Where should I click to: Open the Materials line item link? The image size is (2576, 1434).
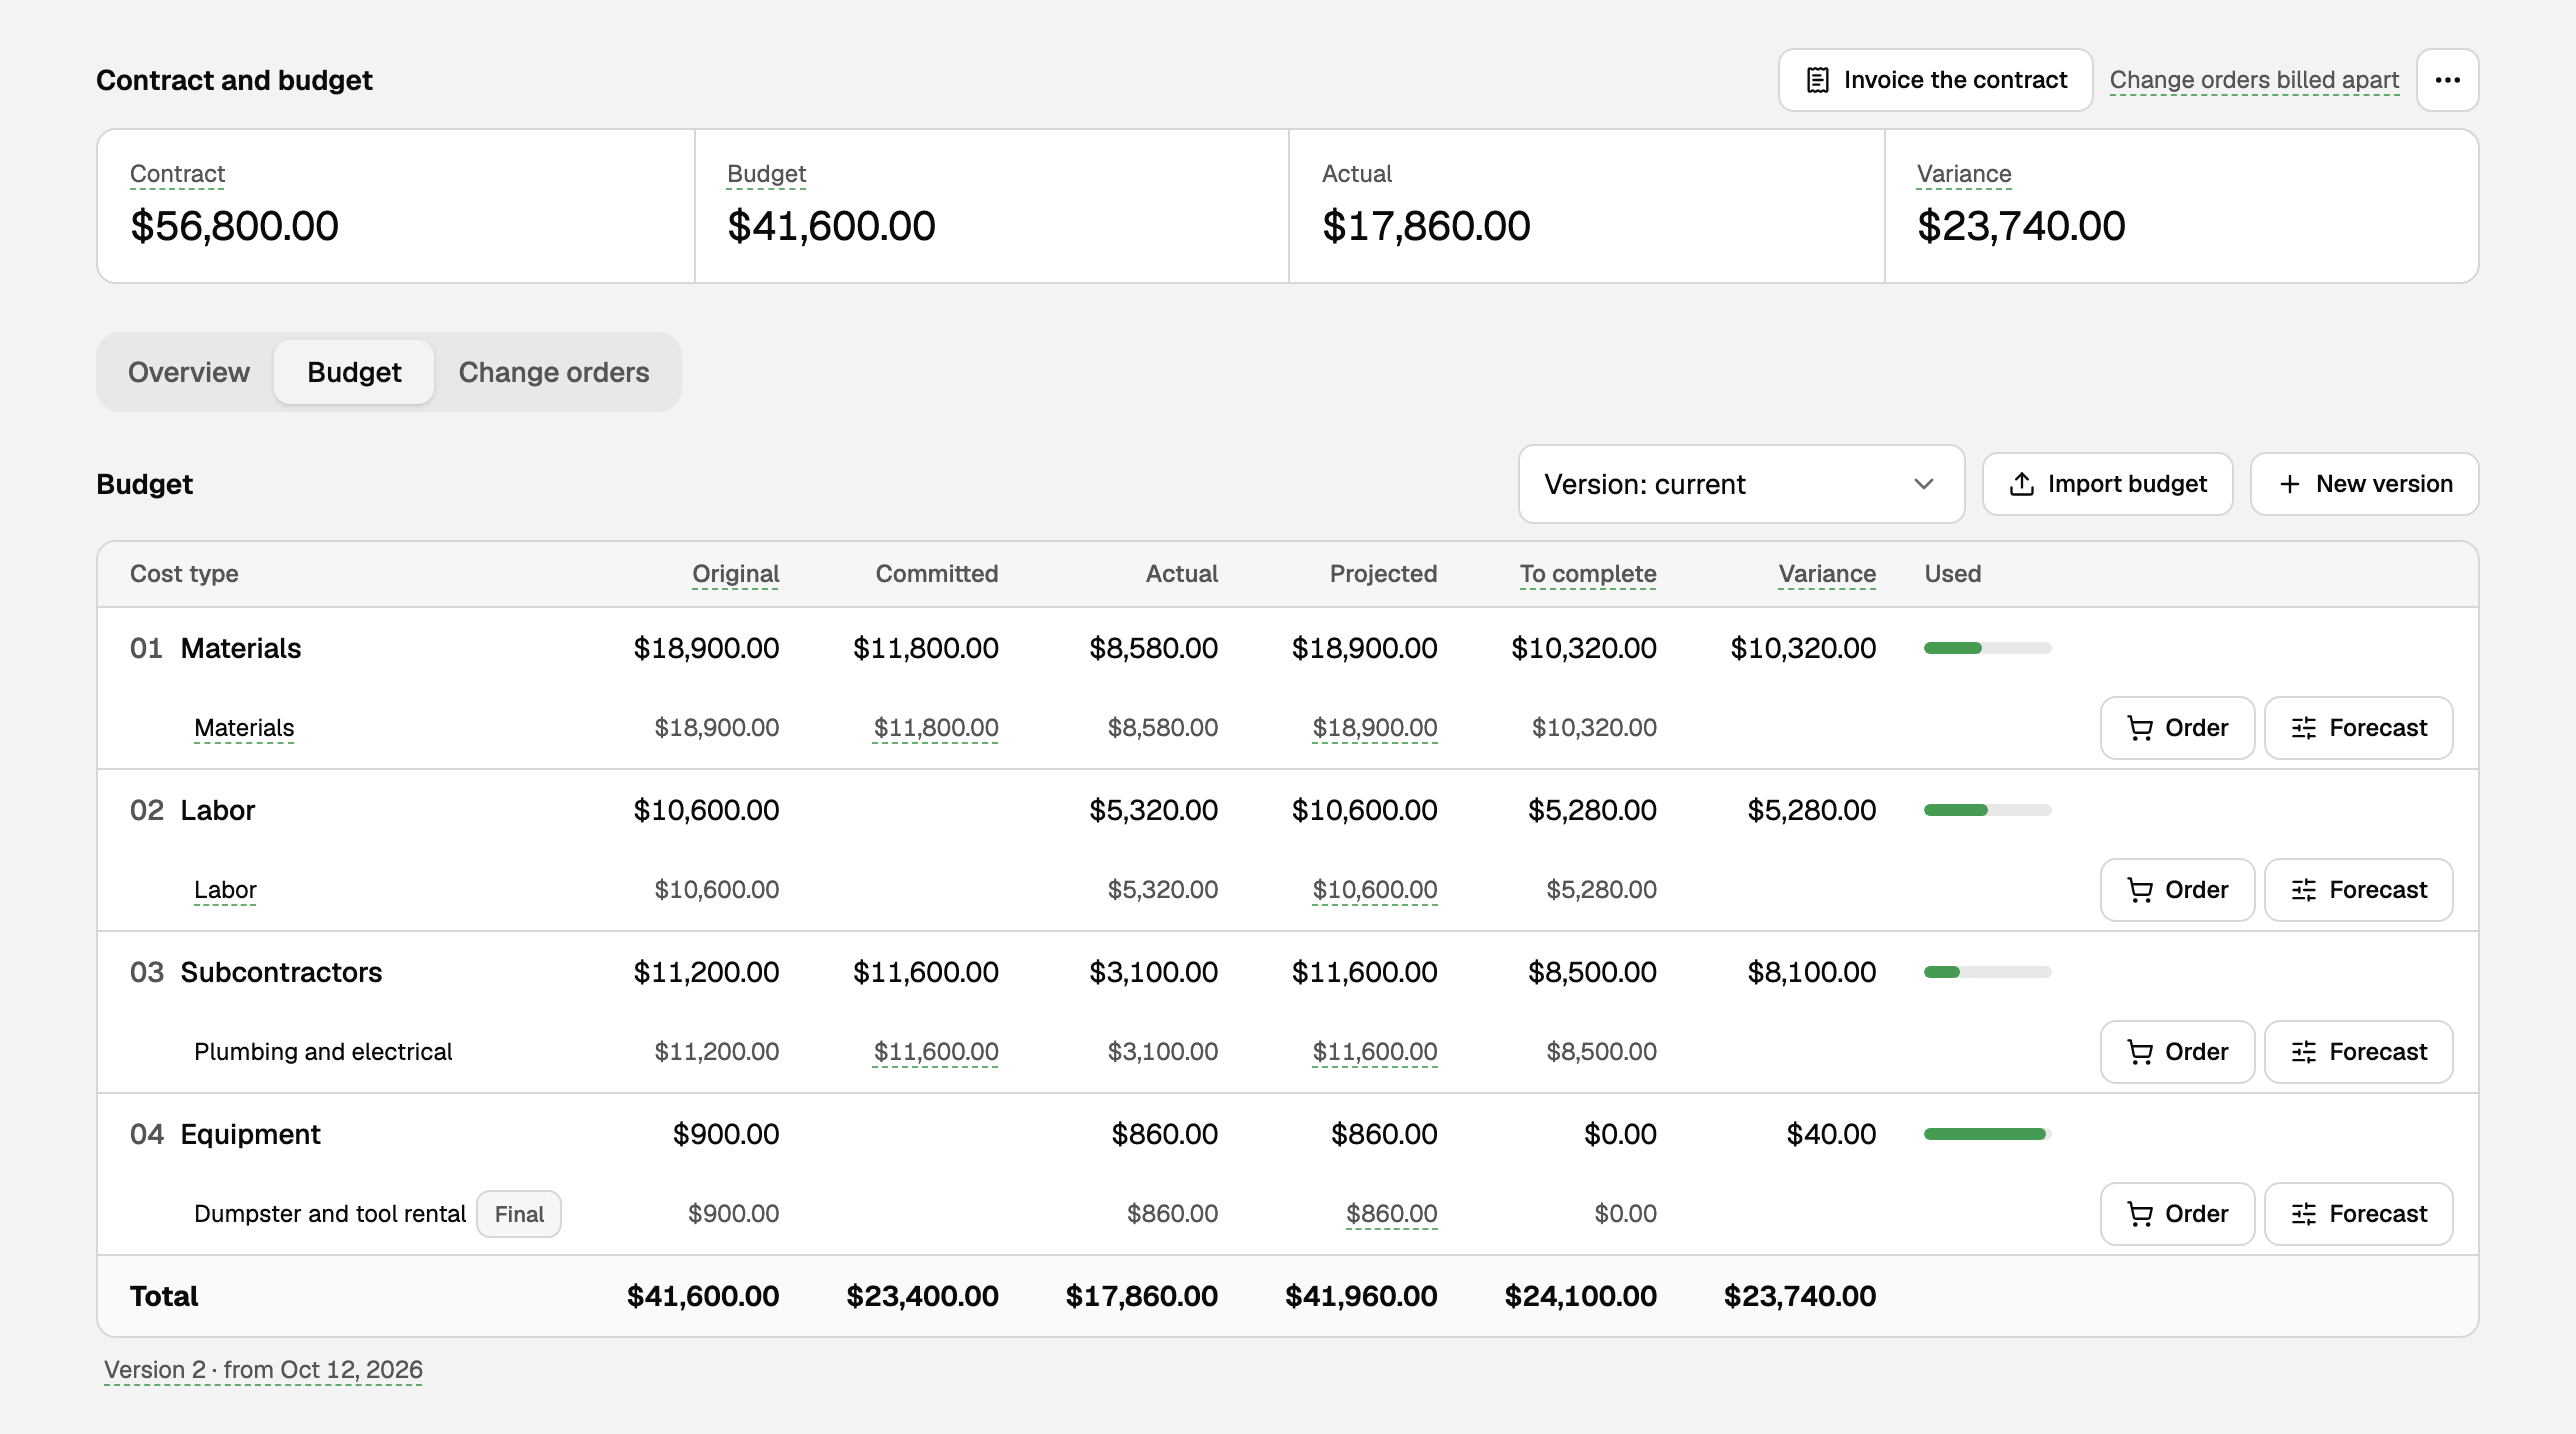[244, 728]
